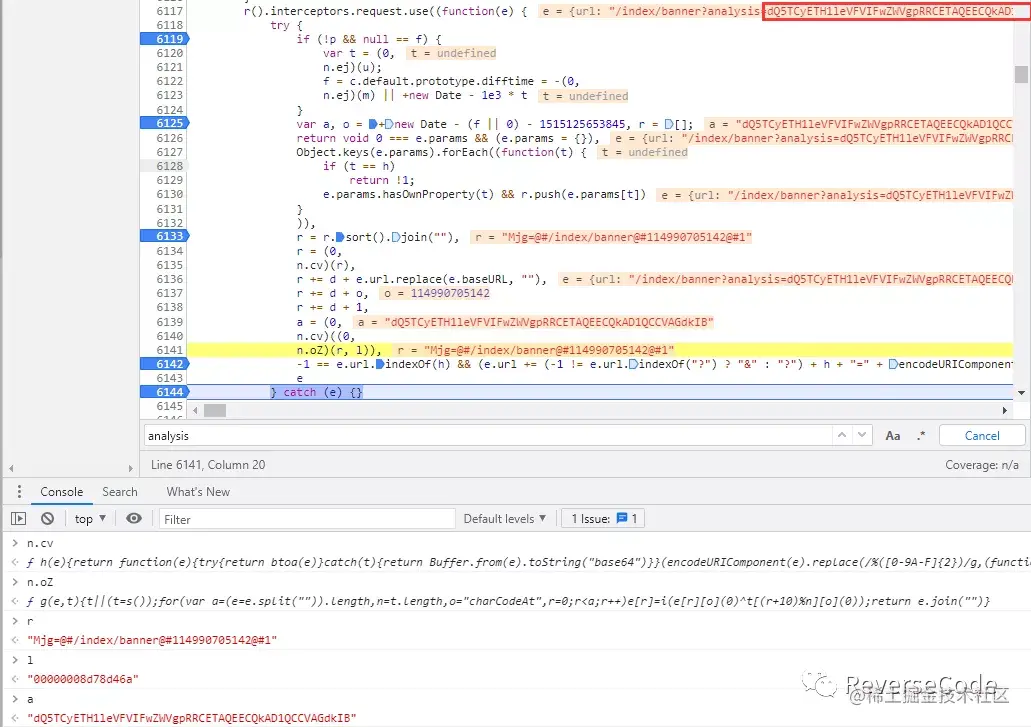Focus the search field containing analysis
This screenshot has height=727, width=1031.
coord(488,436)
